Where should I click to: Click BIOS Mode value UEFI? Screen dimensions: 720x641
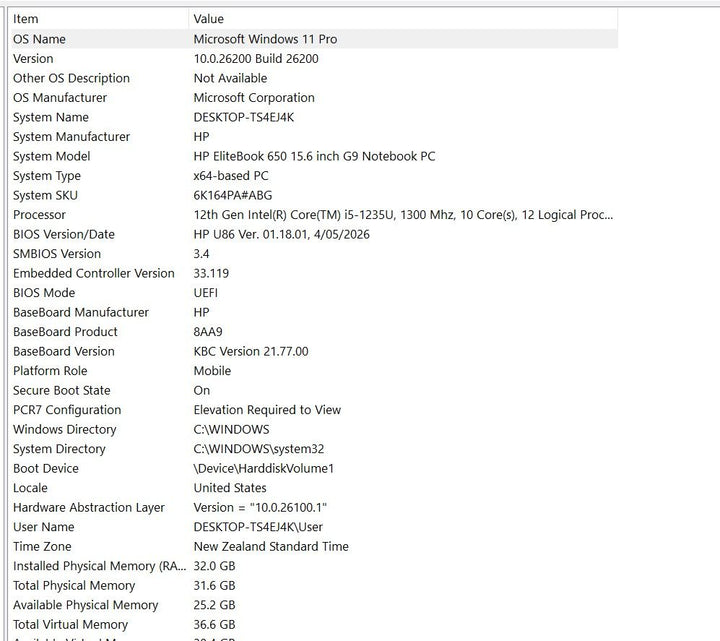(x=205, y=293)
